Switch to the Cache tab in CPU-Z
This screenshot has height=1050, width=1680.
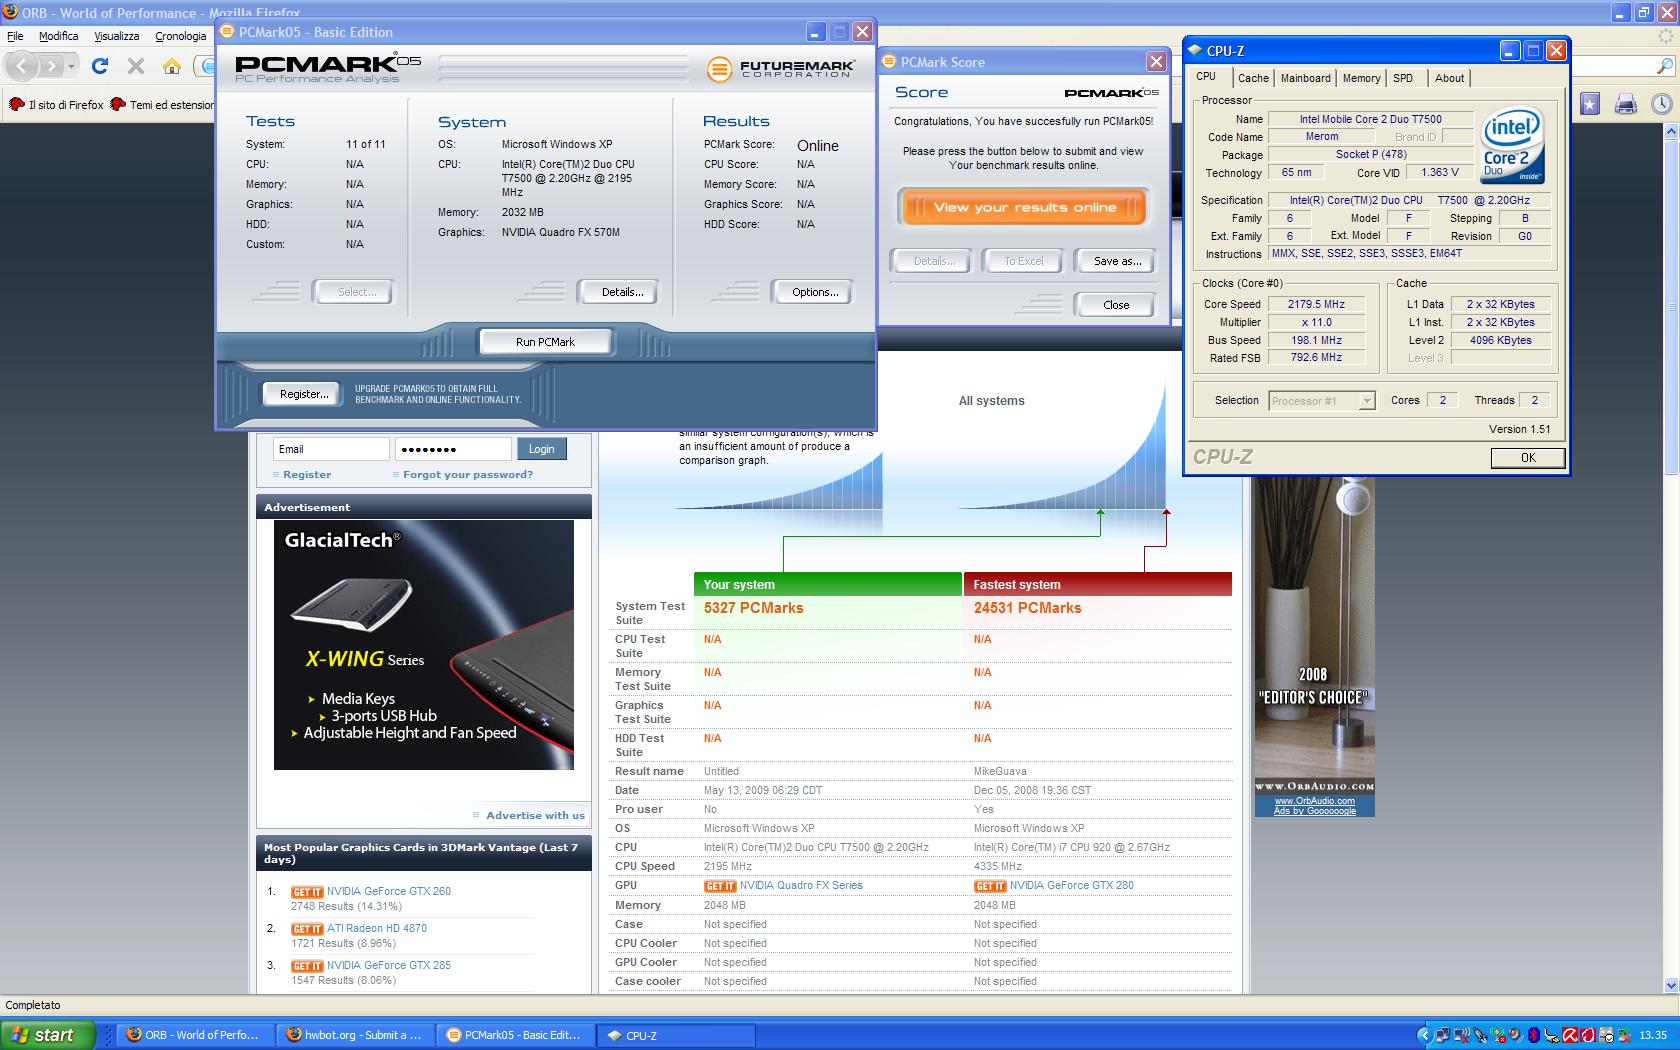(x=1252, y=78)
